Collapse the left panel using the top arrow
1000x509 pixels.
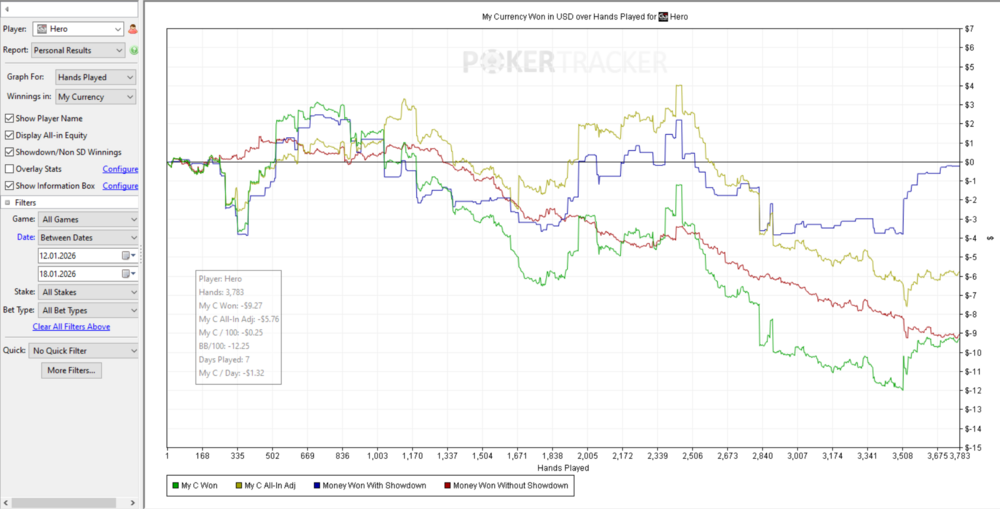click(8, 9)
